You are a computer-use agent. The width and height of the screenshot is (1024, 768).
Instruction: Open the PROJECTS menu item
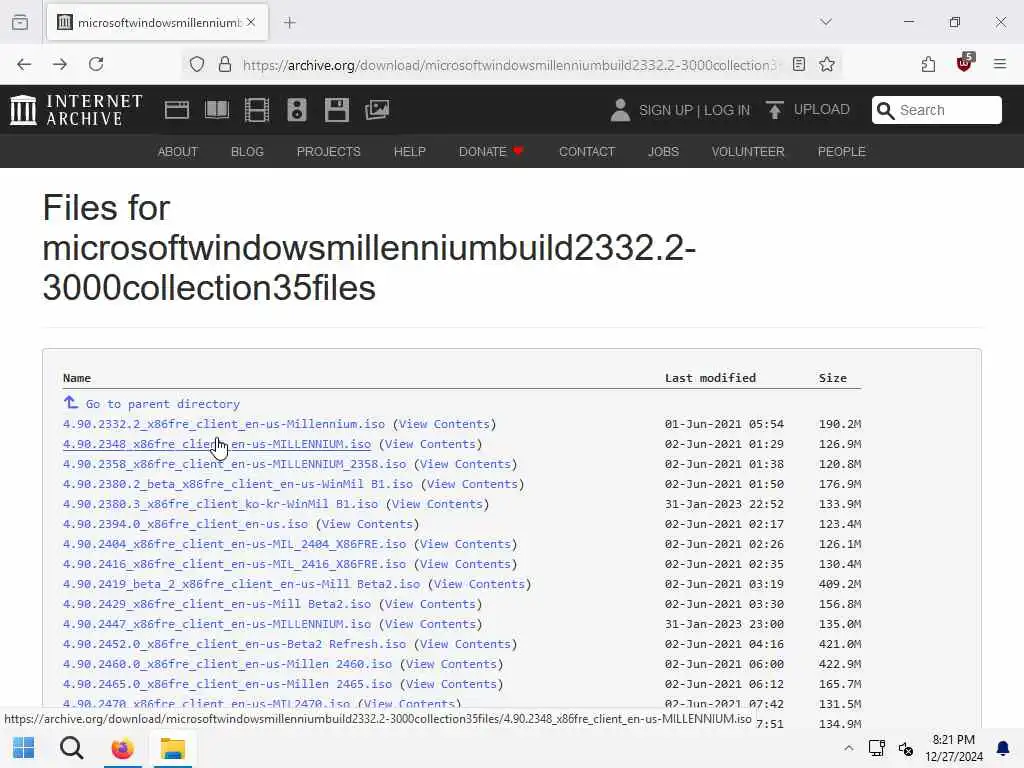click(x=328, y=152)
